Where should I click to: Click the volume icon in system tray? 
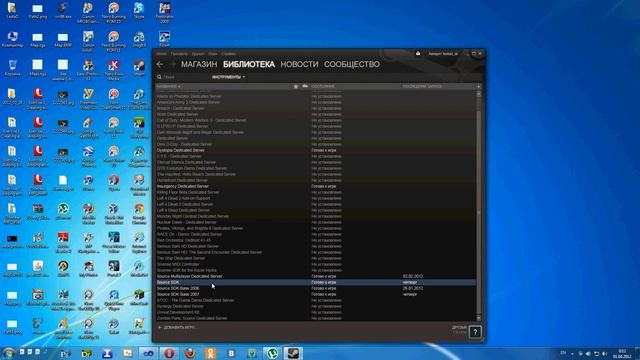coord(604,353)
